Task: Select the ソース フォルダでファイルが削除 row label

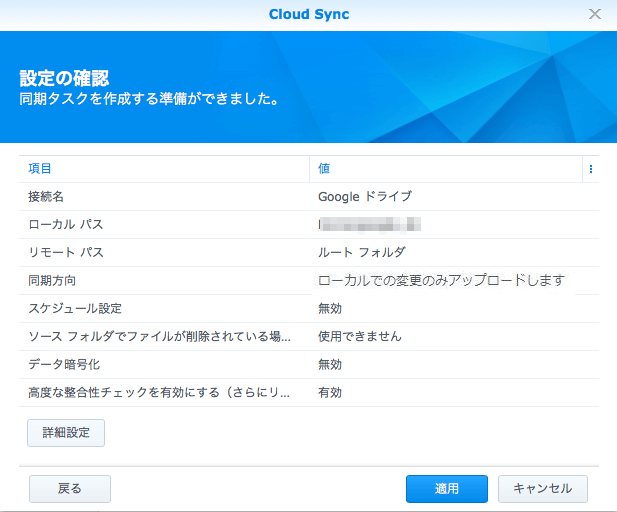Action: (x=159, y=336)
